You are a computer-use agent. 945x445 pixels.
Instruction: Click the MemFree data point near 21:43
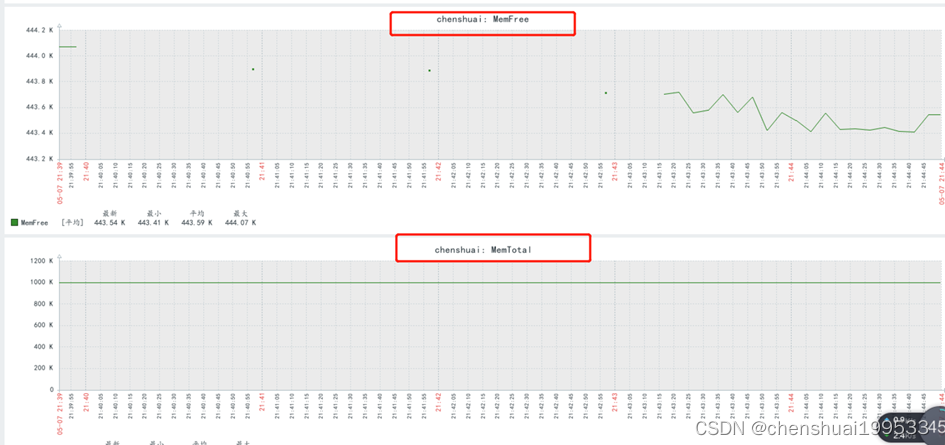pos(606,93)
